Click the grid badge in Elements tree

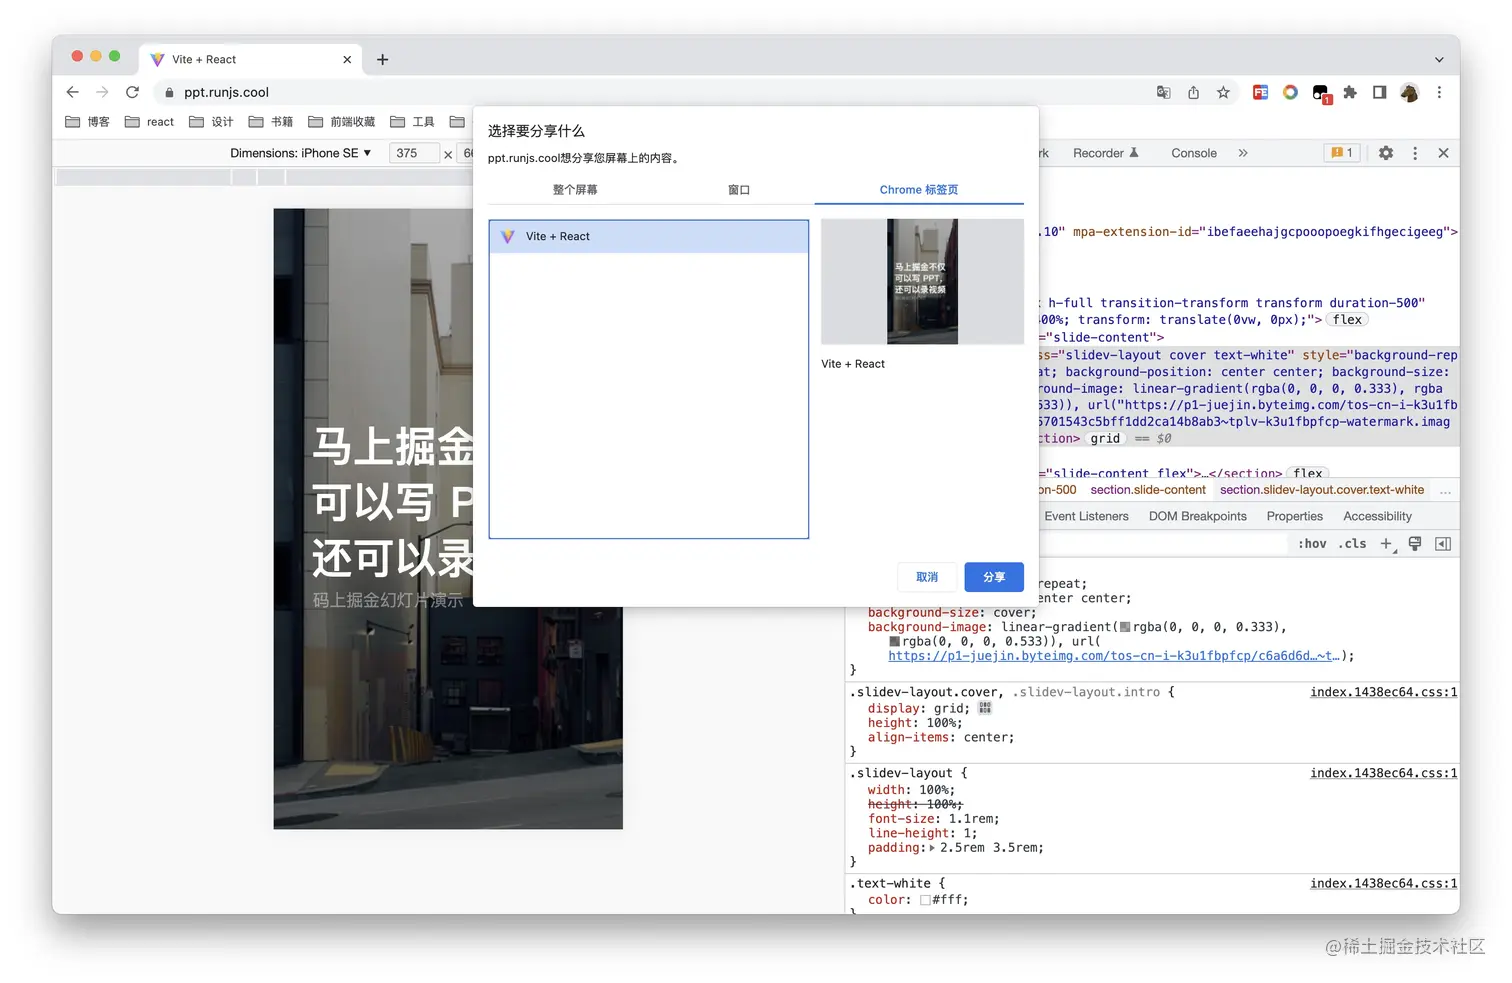[1105, 438]
